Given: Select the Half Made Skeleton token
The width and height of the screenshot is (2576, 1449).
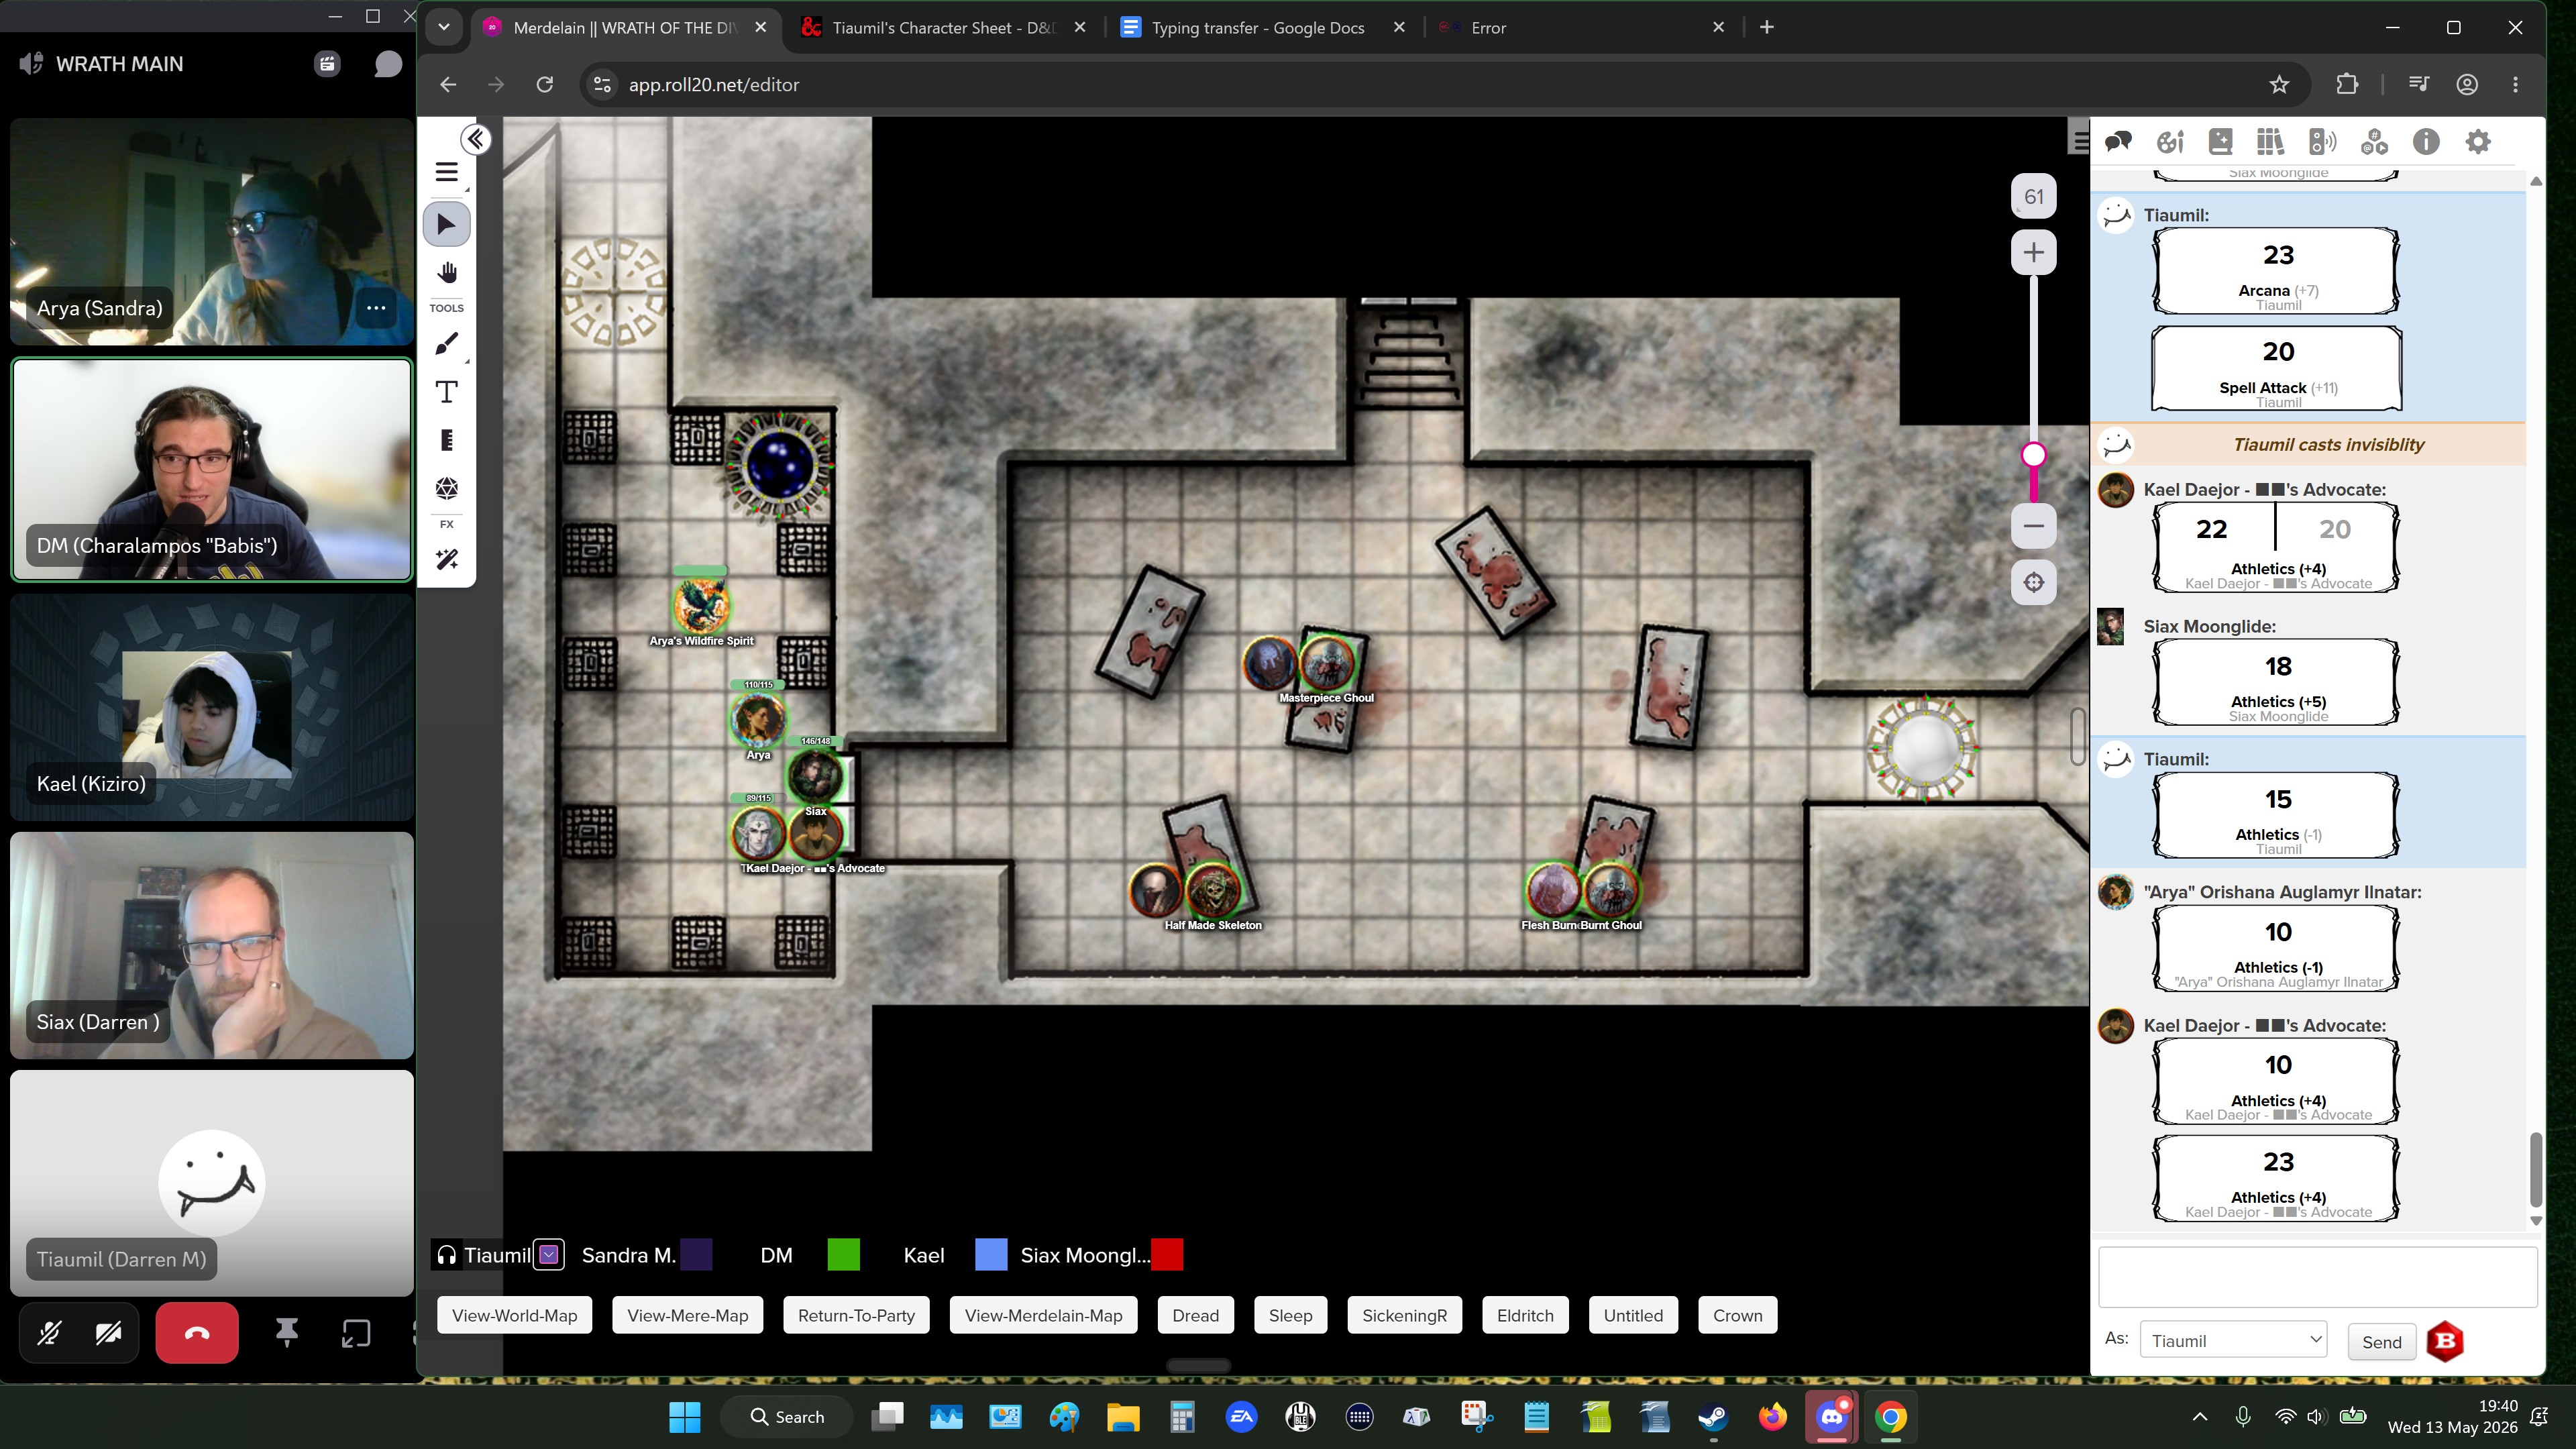Looking at the screenshot, I should [1213, 890].
